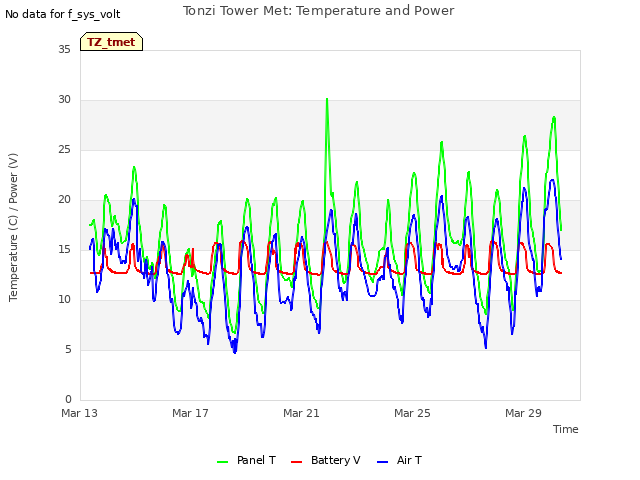Click the 'No data for f_sys_volt' message
640x480 pixels.
pyautogui.click(x=62, y=14)
